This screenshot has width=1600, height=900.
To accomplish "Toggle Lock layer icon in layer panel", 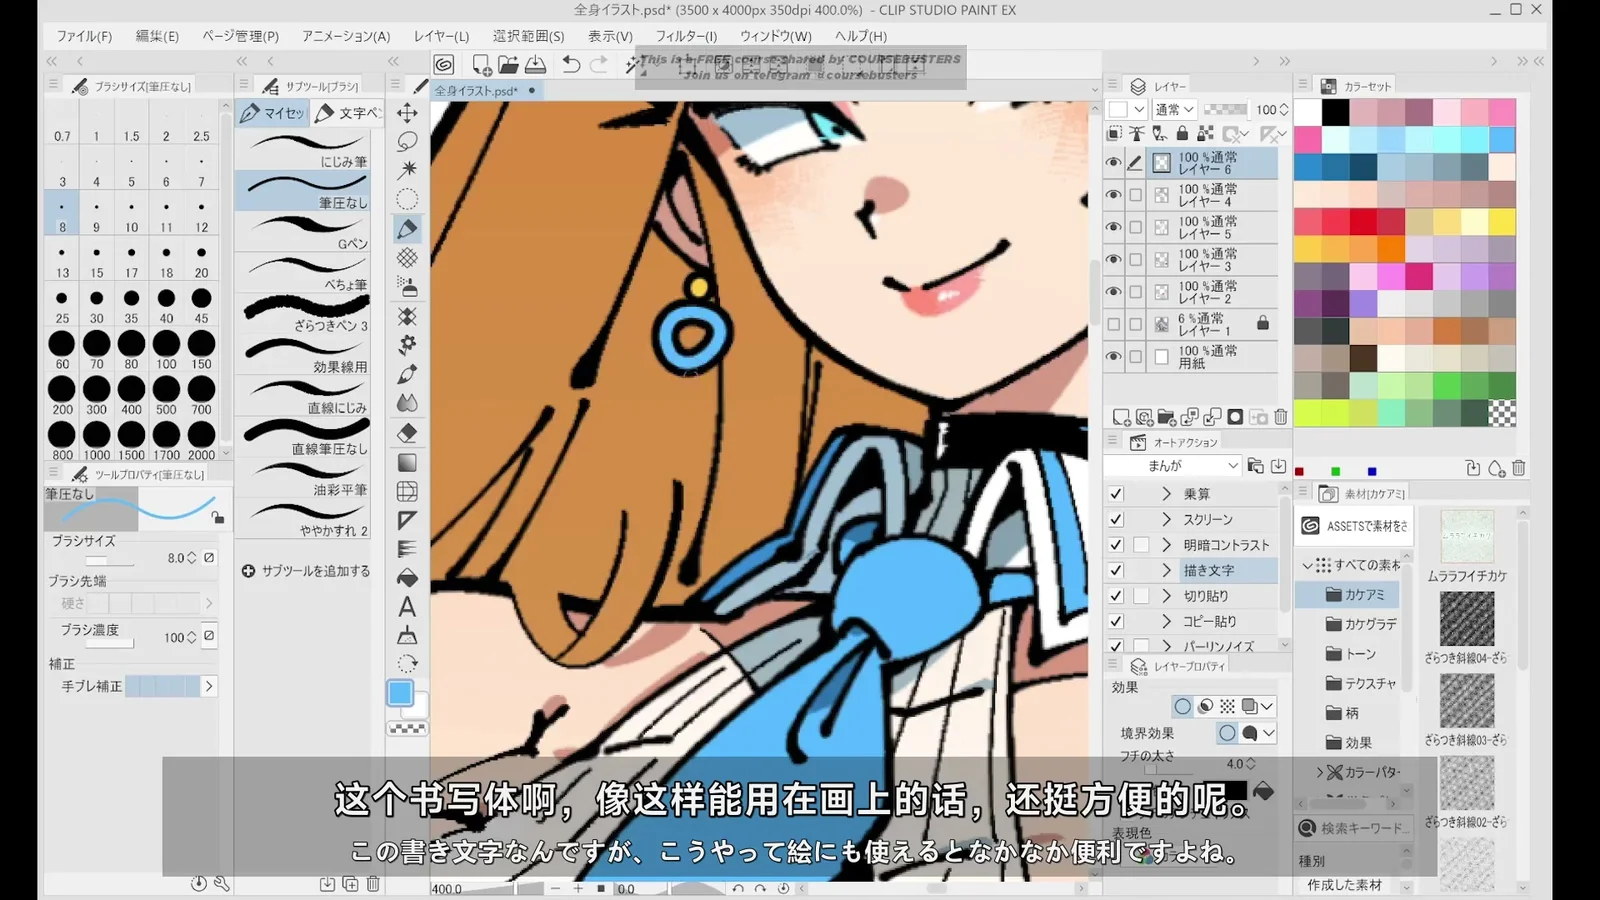I will pos(1182,133).
